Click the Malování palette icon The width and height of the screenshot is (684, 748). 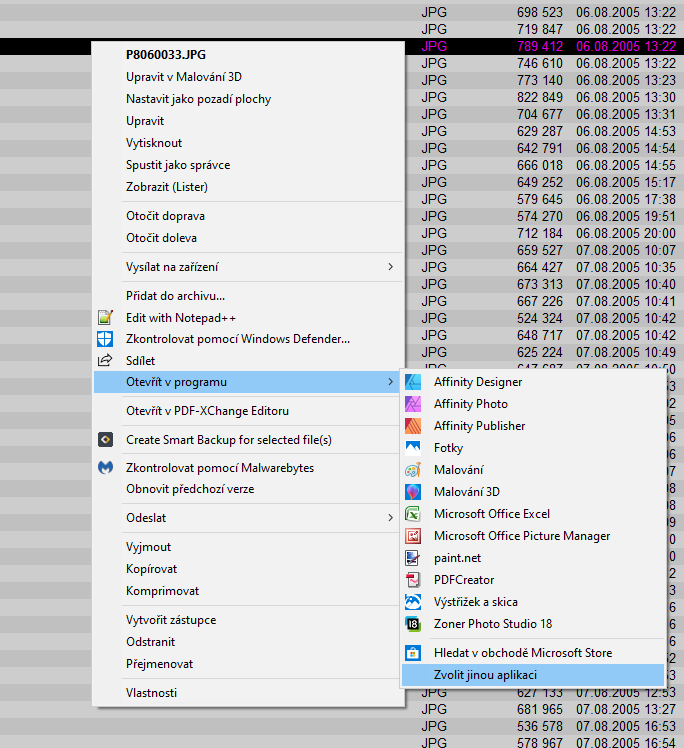point(413,470)
